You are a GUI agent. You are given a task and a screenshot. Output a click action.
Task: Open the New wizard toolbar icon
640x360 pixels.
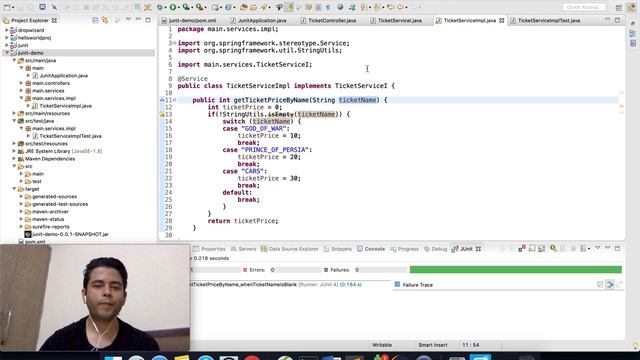7,7
